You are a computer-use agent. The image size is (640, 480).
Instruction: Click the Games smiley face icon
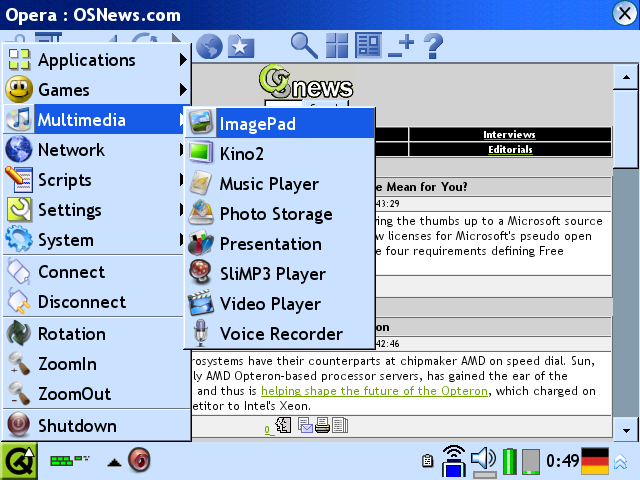(19, 89)
